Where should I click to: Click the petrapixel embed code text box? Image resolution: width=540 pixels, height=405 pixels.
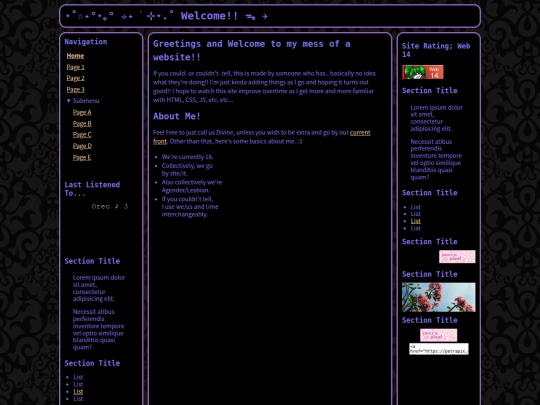(x=439, y=349)
